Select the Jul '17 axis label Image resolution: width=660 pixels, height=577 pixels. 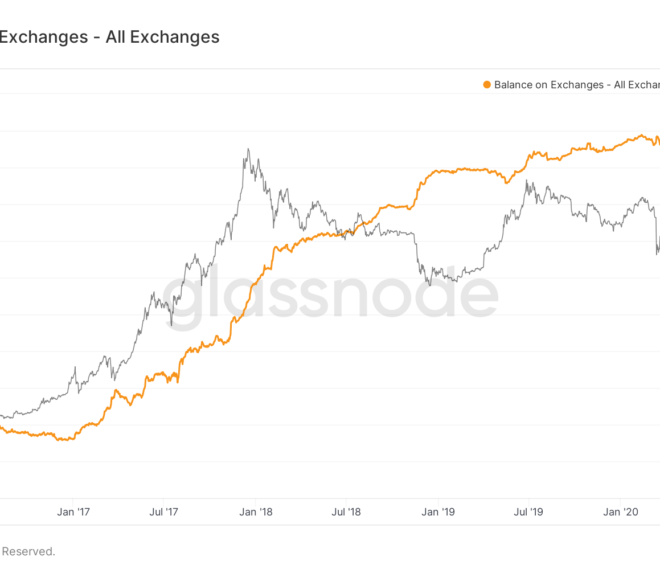[x=164, y=512]
